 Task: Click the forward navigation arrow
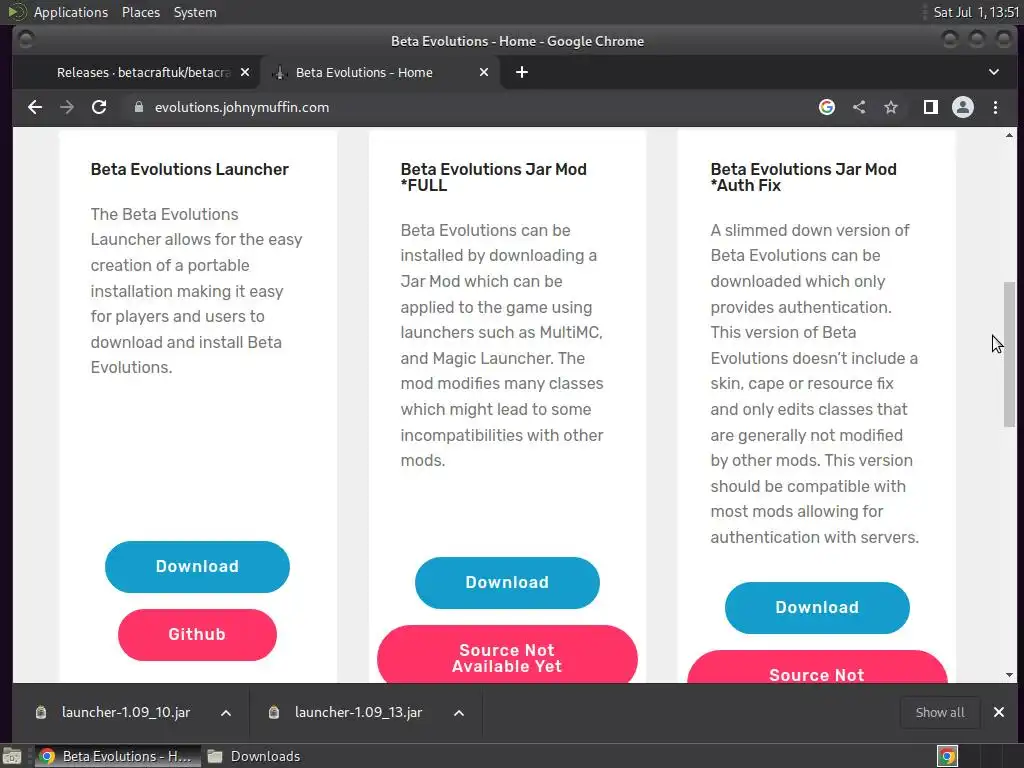click(67, 107)
